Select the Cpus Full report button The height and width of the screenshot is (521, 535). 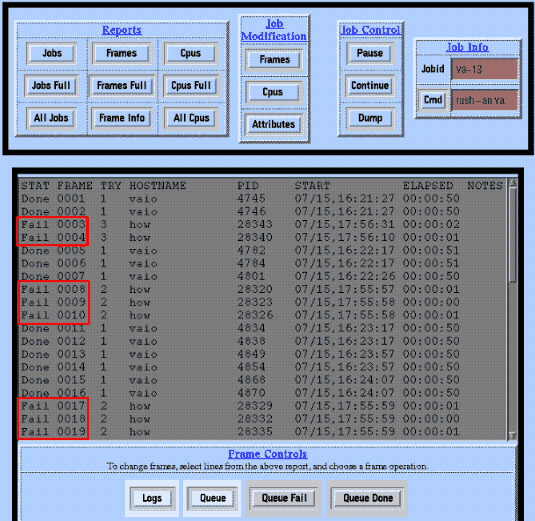[191, 85]
